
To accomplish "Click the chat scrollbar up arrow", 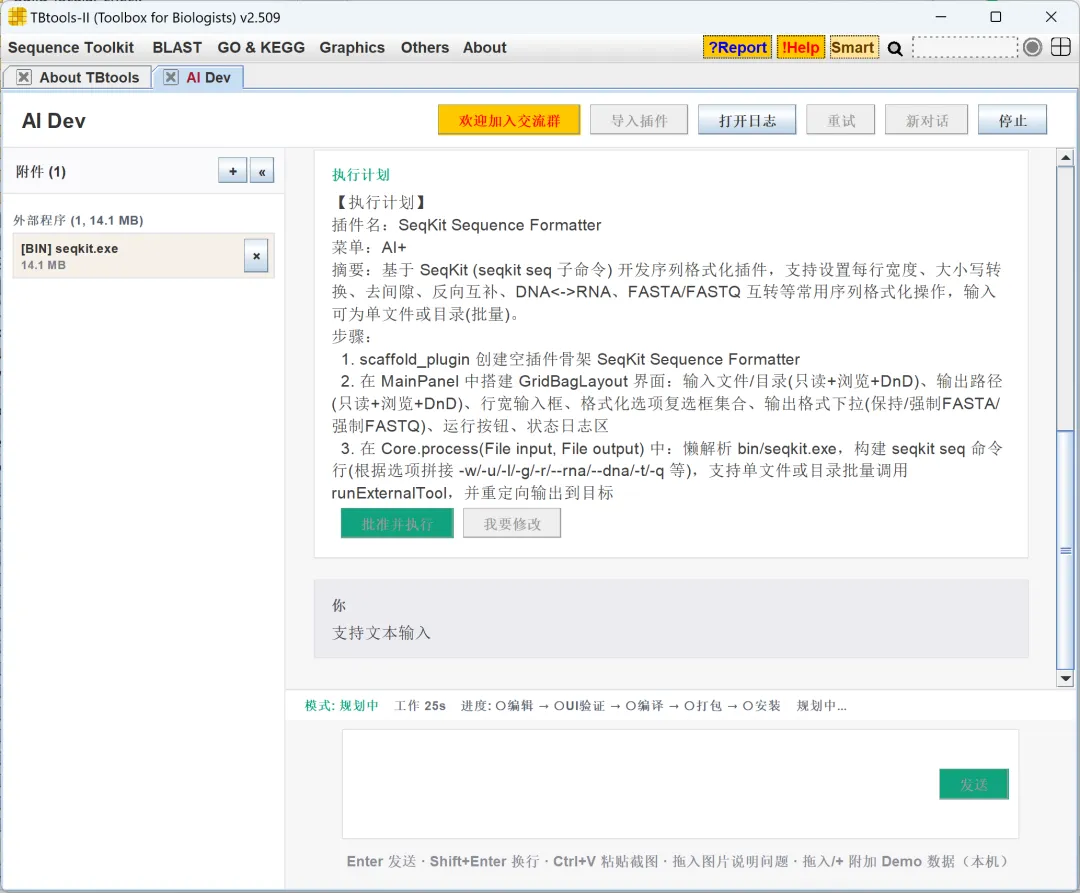I will 1065,158.
